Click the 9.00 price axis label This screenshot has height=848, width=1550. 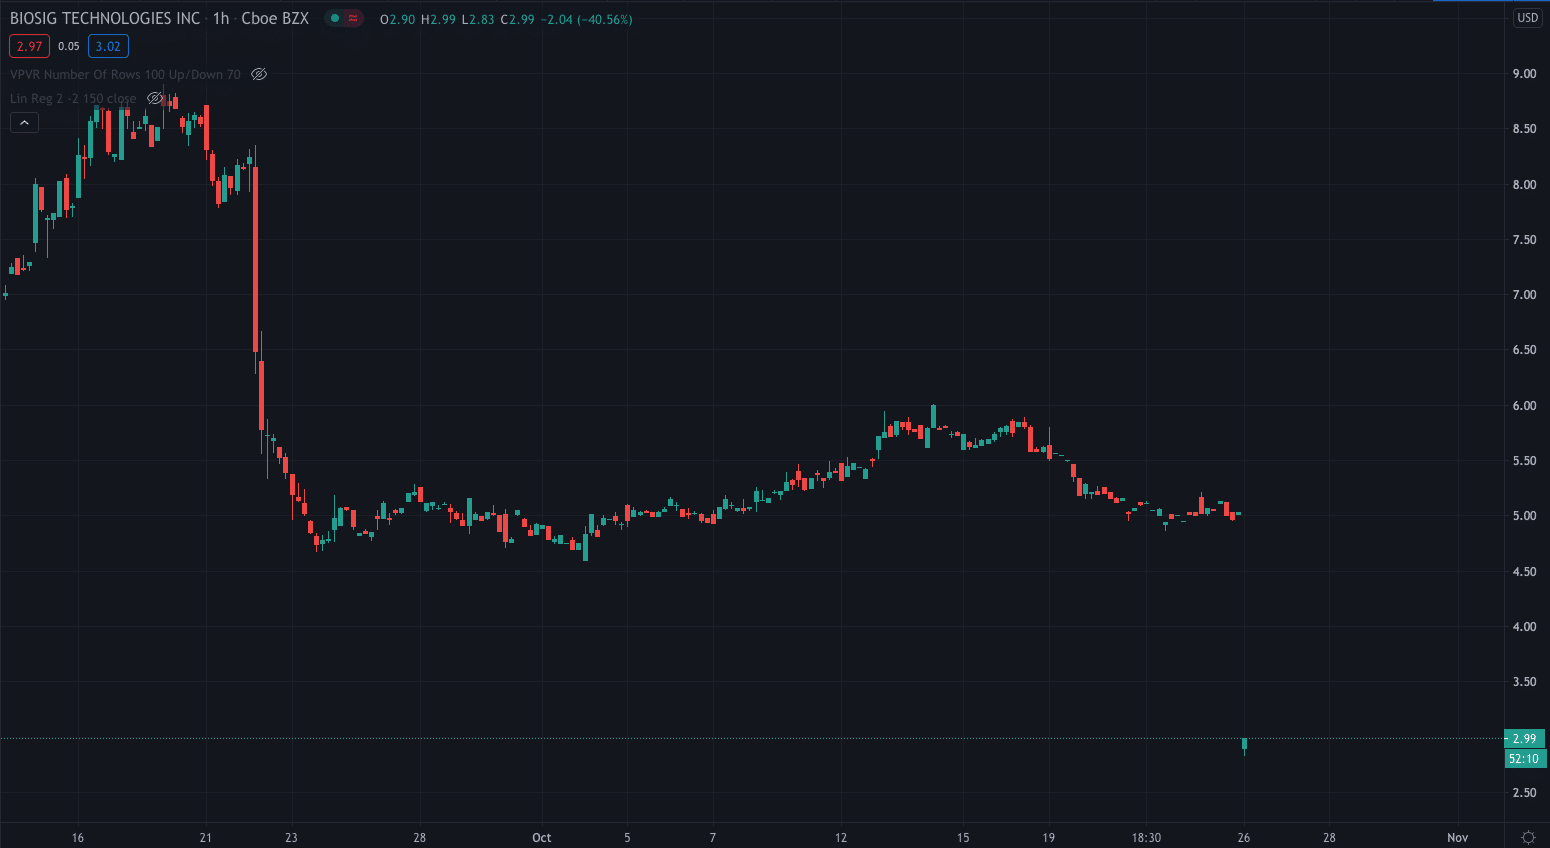pyautogui.click(x=1524, y=74)
